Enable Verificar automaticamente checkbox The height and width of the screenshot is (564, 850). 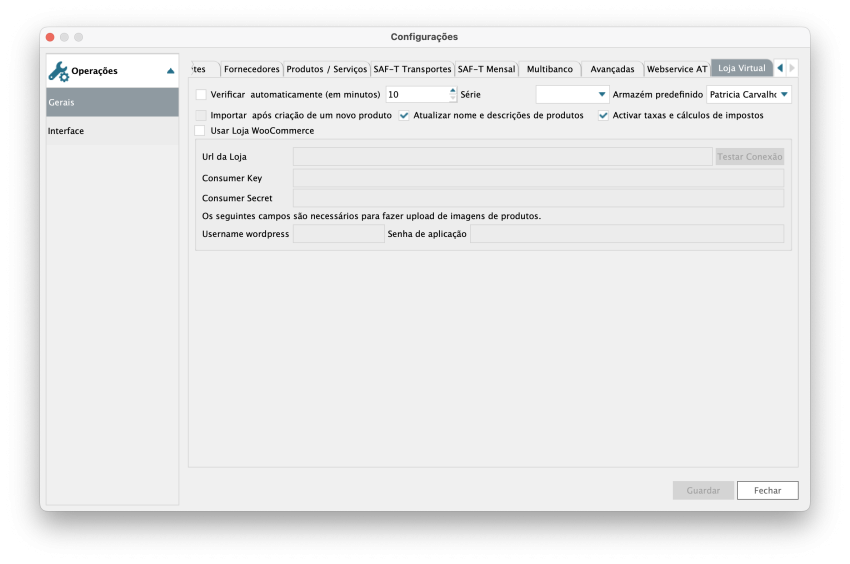click(201, 95)
